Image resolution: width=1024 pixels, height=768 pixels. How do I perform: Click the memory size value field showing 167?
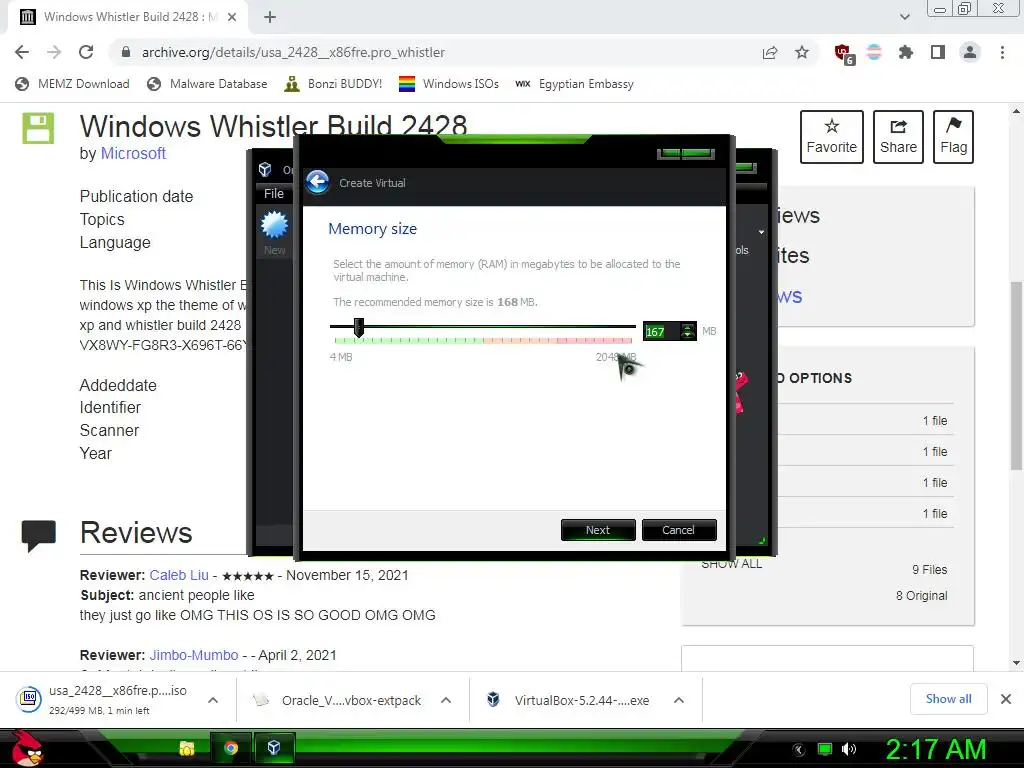point(661,332)
